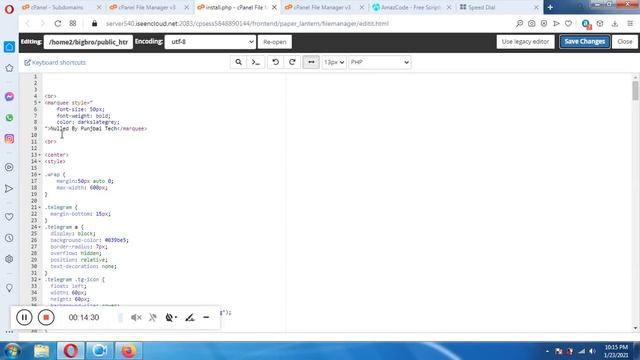Open WhatsApp in Opera sidebar

(x=9, y=118)
